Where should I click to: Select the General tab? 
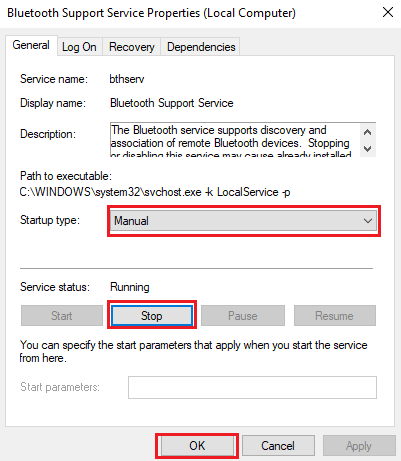point(31,45)
